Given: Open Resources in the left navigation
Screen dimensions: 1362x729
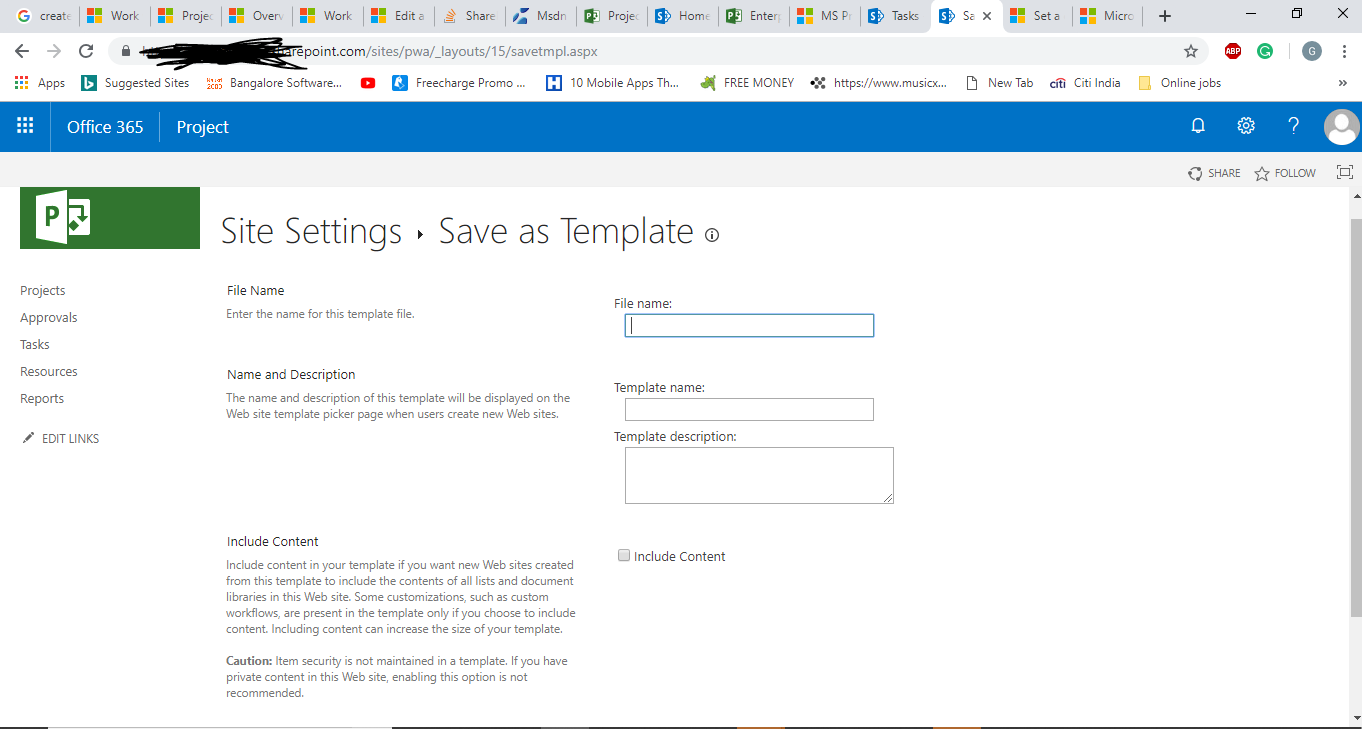Looking at the screenshot, I should (x=49, y=371).
